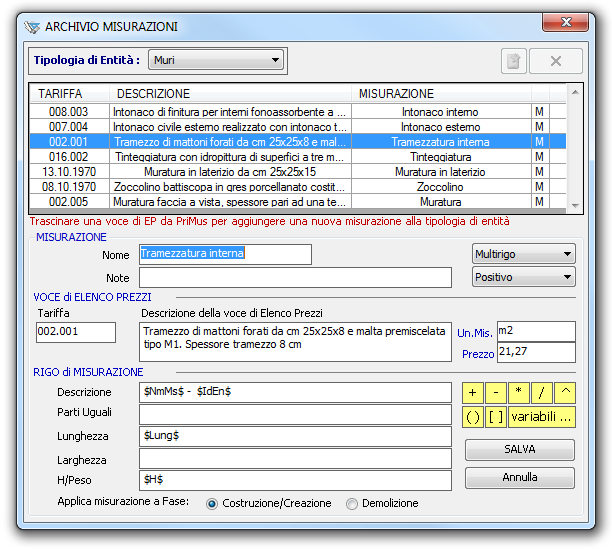Select row 008.003 Intonaco interno

click(298, 112)
